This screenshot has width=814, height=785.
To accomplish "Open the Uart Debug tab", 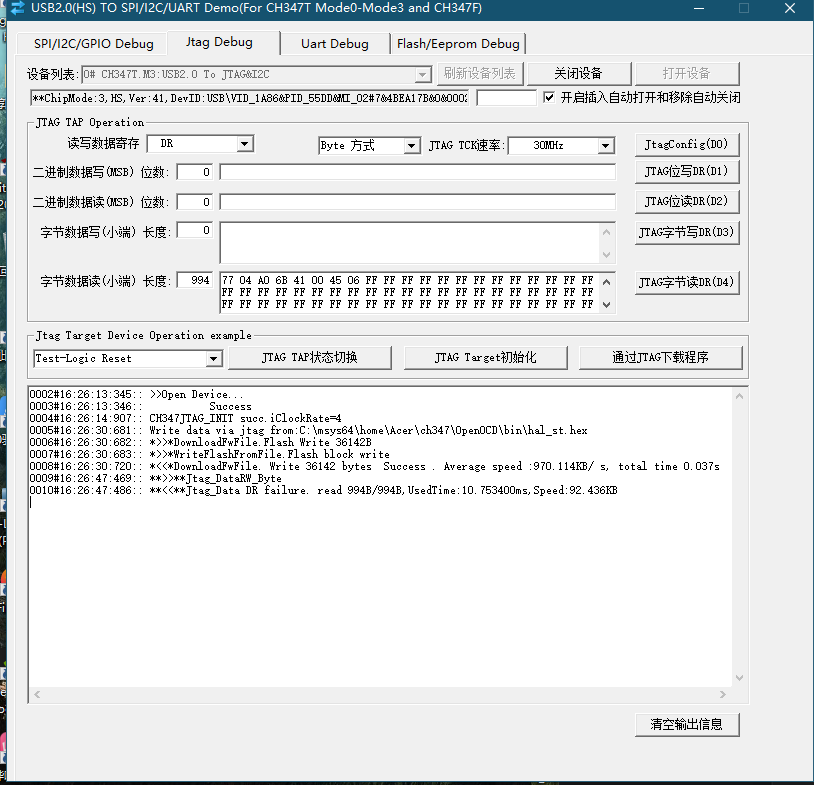I will pos(335,44).
